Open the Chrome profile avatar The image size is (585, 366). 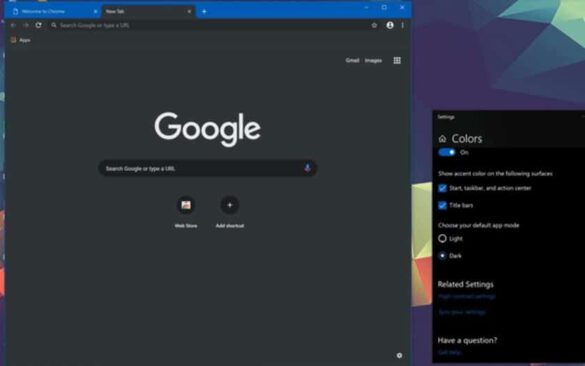tap(390, 25)
